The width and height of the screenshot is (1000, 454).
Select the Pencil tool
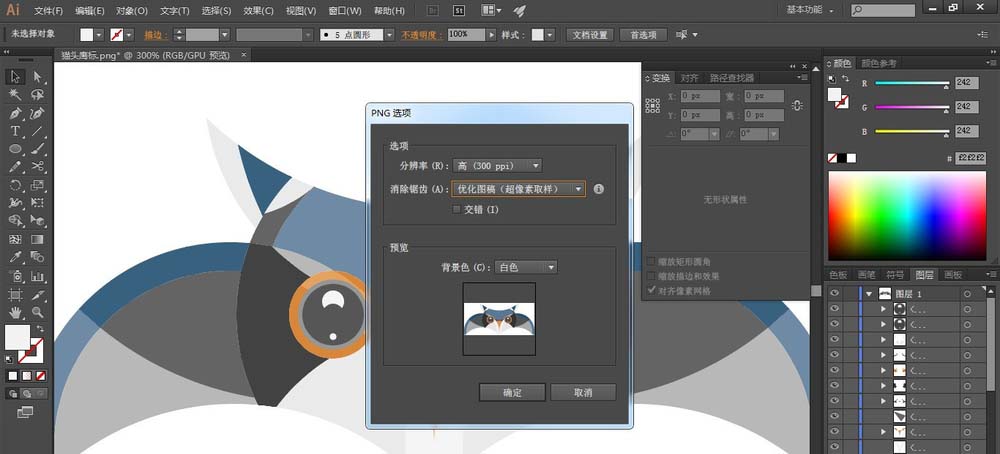coord(15,167)
